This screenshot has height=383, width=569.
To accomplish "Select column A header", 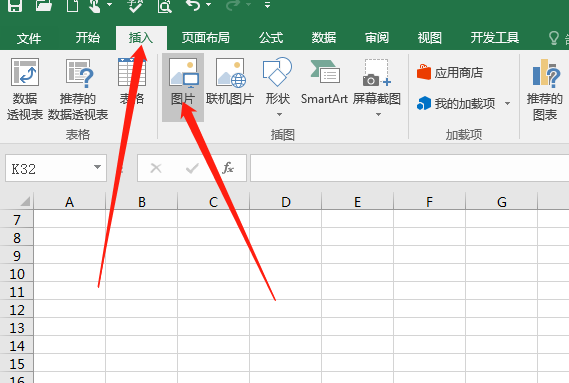I will tap(70, 202).
